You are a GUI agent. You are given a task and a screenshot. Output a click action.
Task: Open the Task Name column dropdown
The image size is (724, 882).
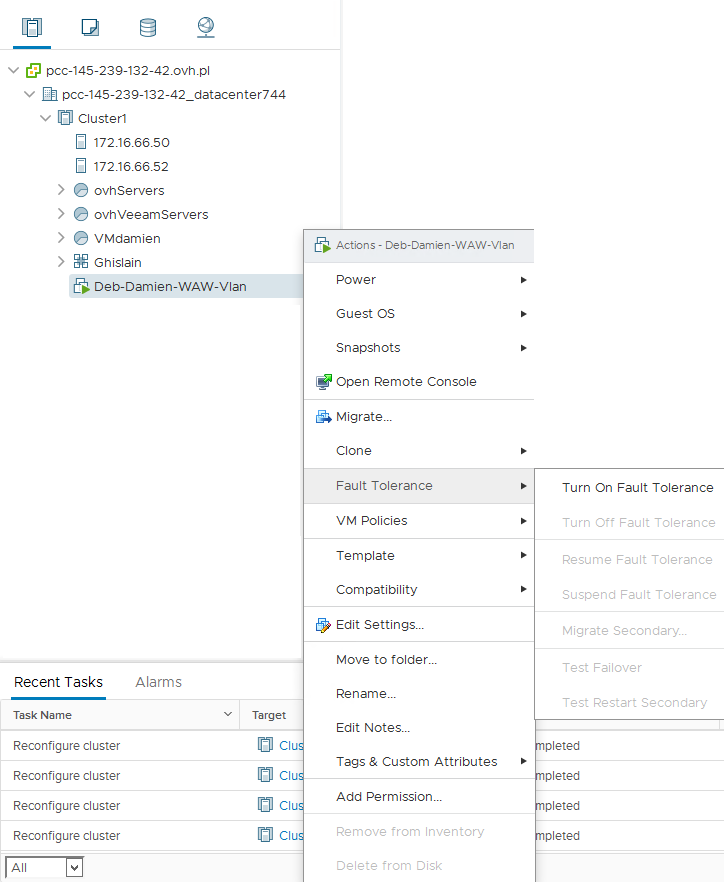[x=226, y=715]
